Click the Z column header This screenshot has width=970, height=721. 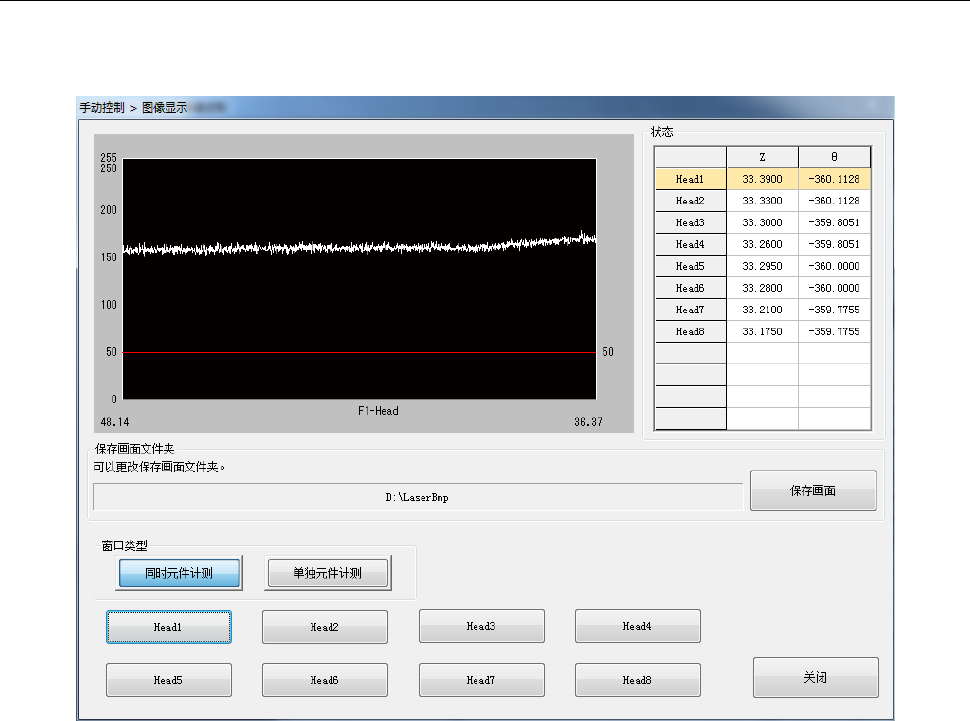point(762,157)
